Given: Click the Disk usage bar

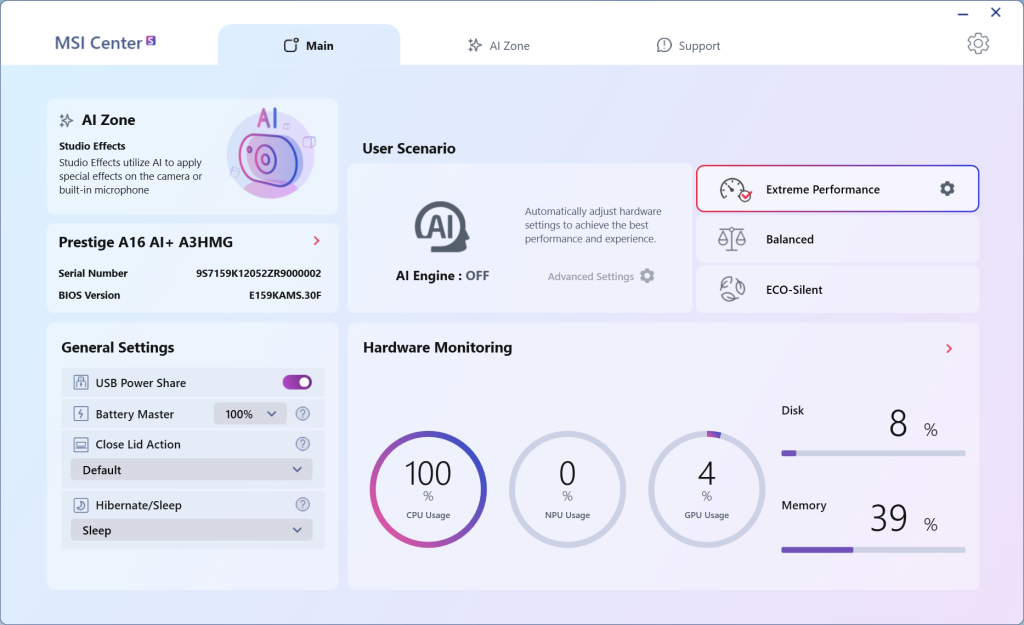Looking at the screenshot, I should pos(873,453).
